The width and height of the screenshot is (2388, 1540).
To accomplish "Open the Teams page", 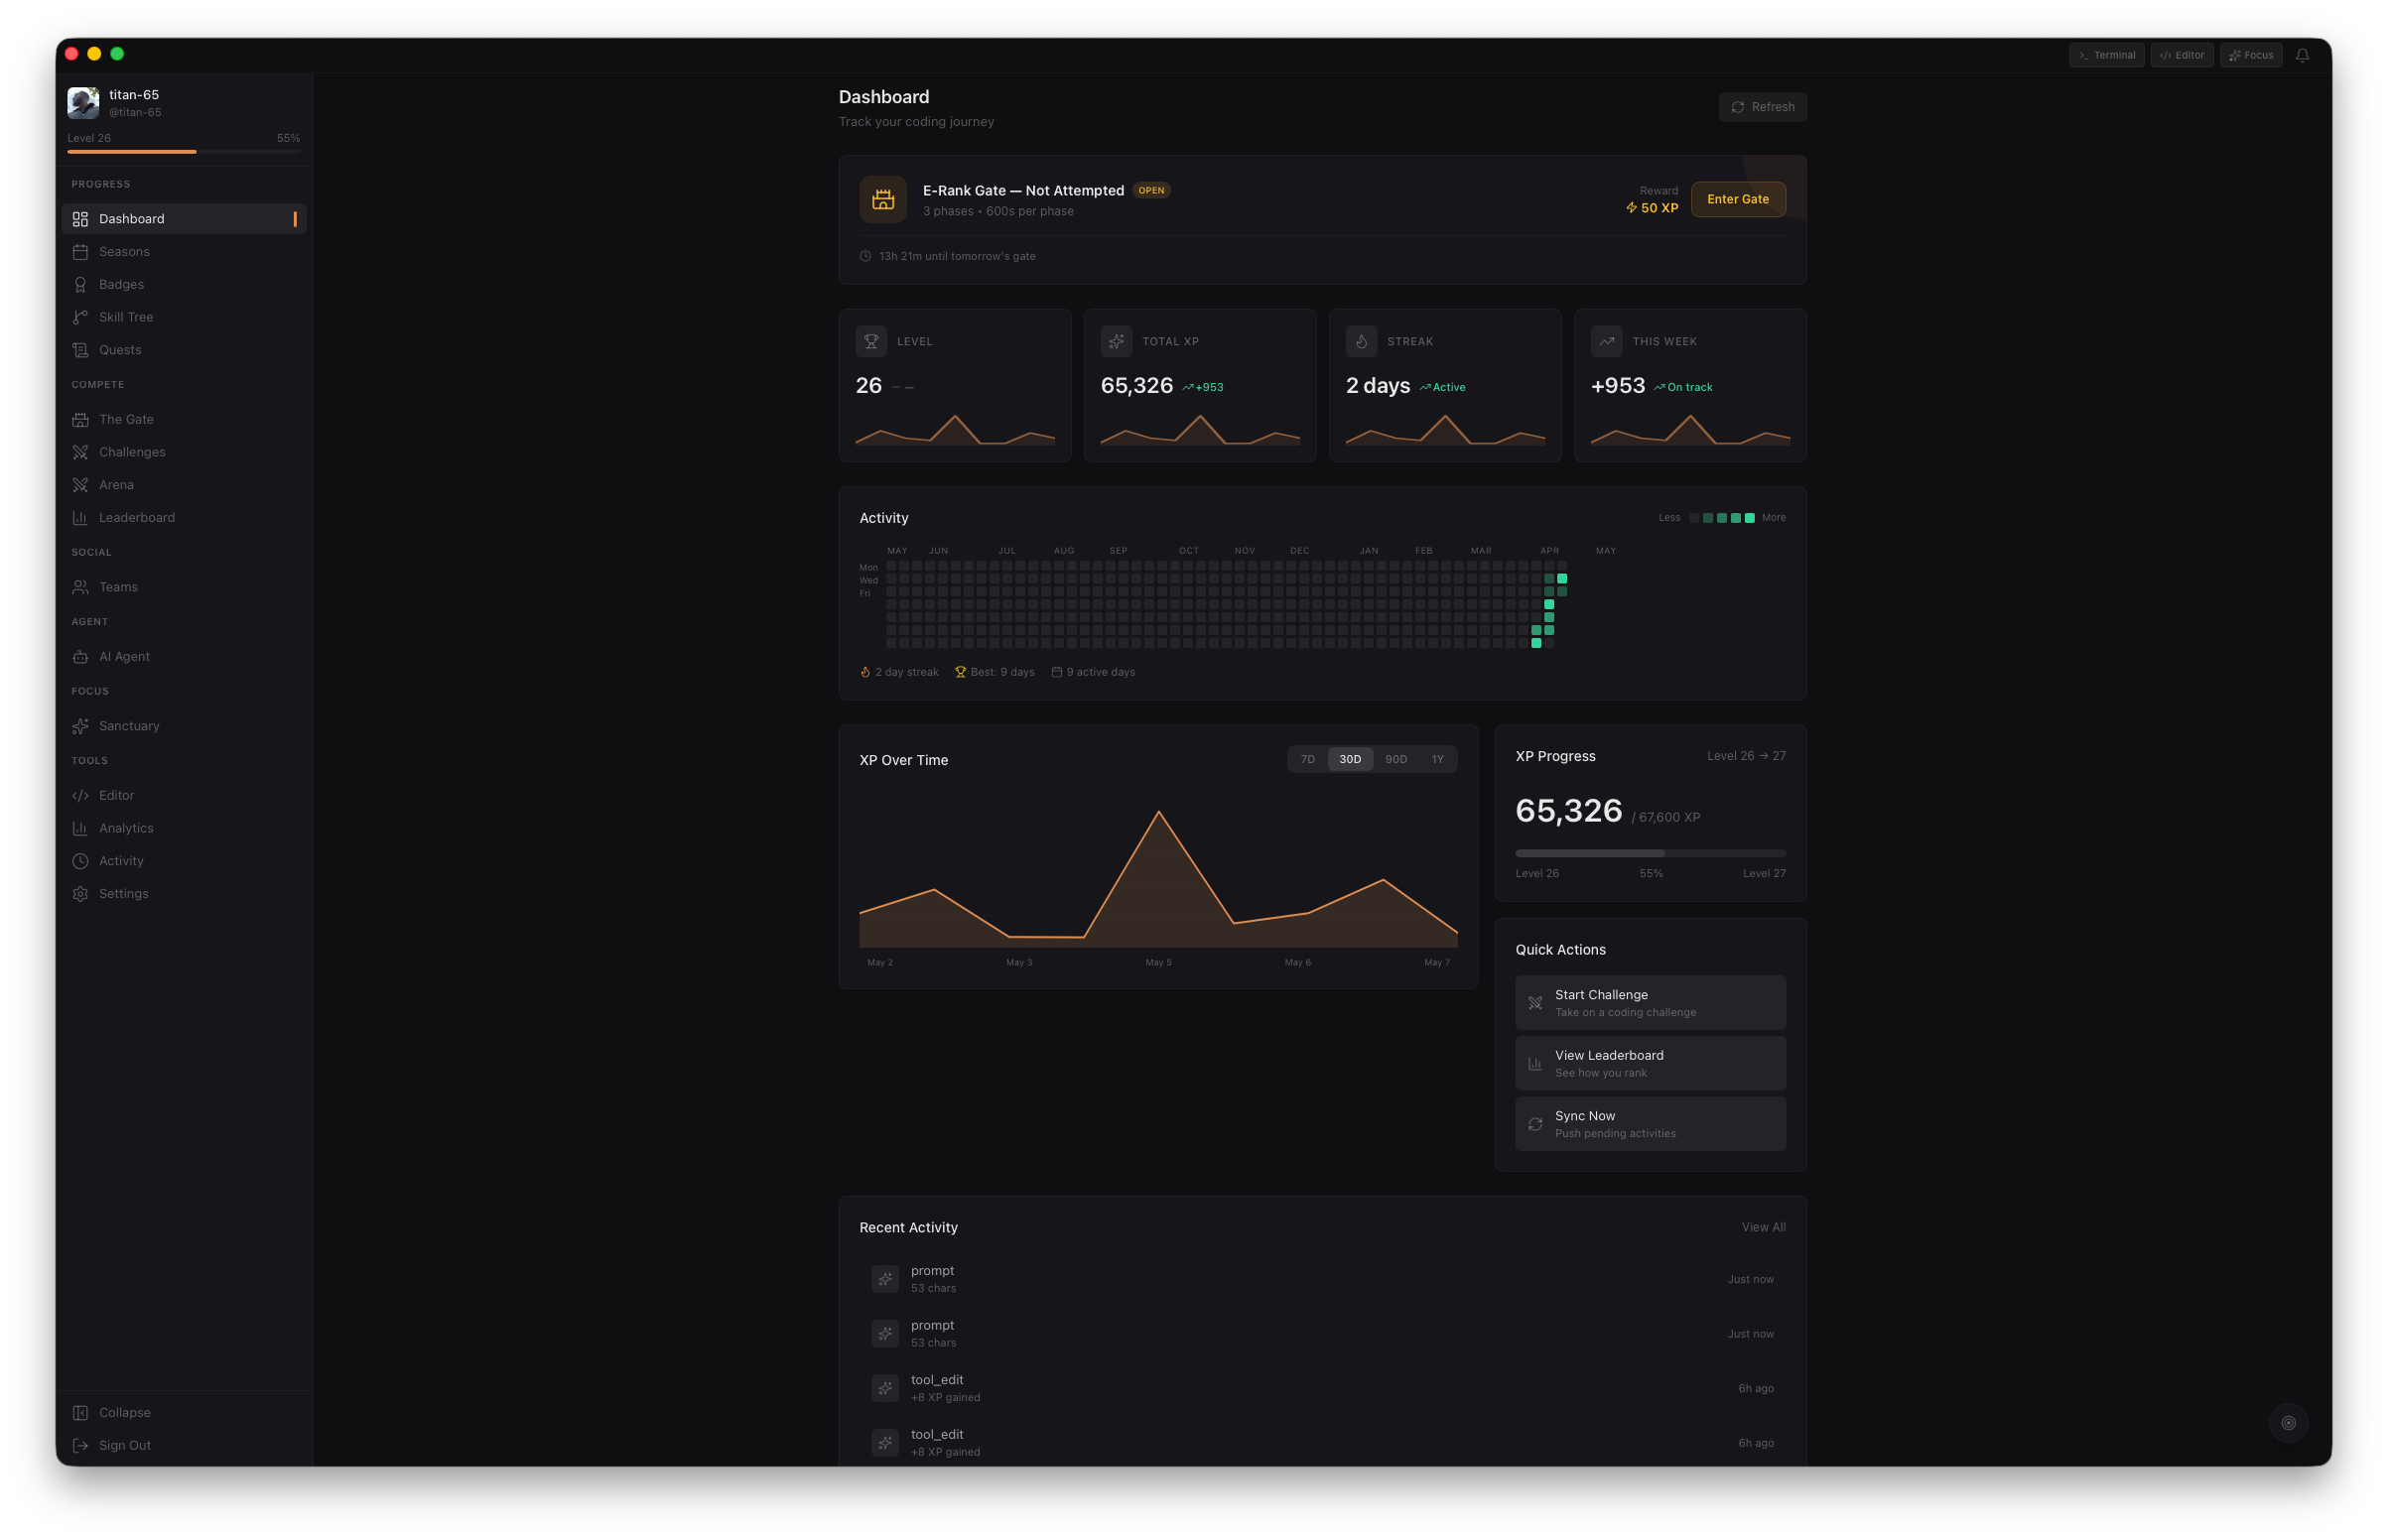I will point(183,587).
